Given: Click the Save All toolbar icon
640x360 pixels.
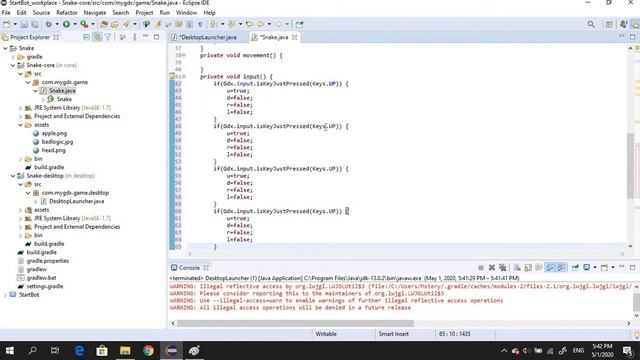Looking at the screenshot, I should click(x=35, y=24).
